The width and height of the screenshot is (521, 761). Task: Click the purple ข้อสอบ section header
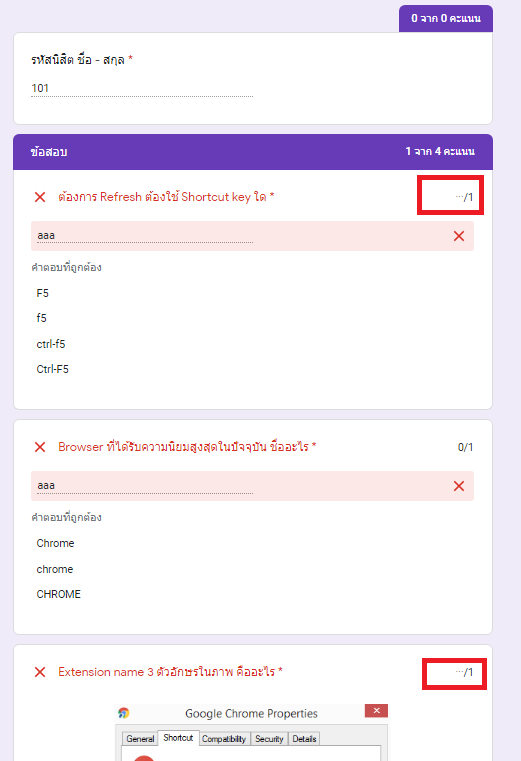pos(253,152)
